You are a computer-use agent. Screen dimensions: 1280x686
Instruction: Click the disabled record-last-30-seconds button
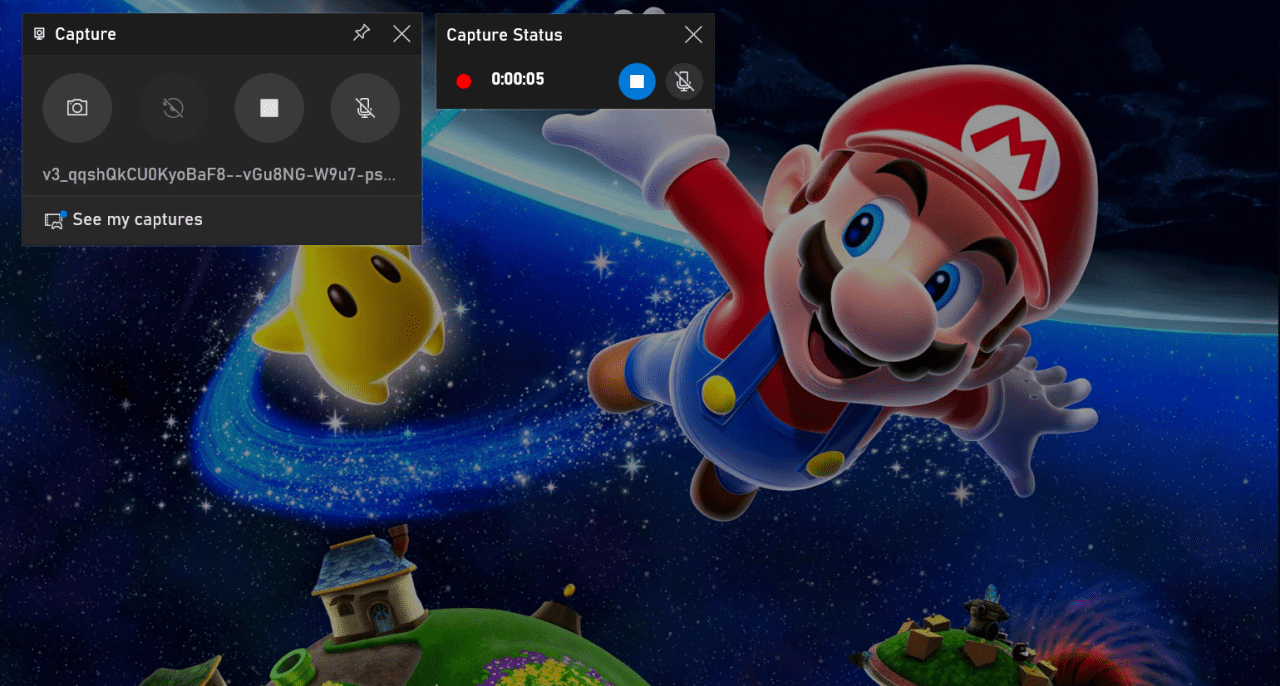pyautogui.click(x=173, y=108)
